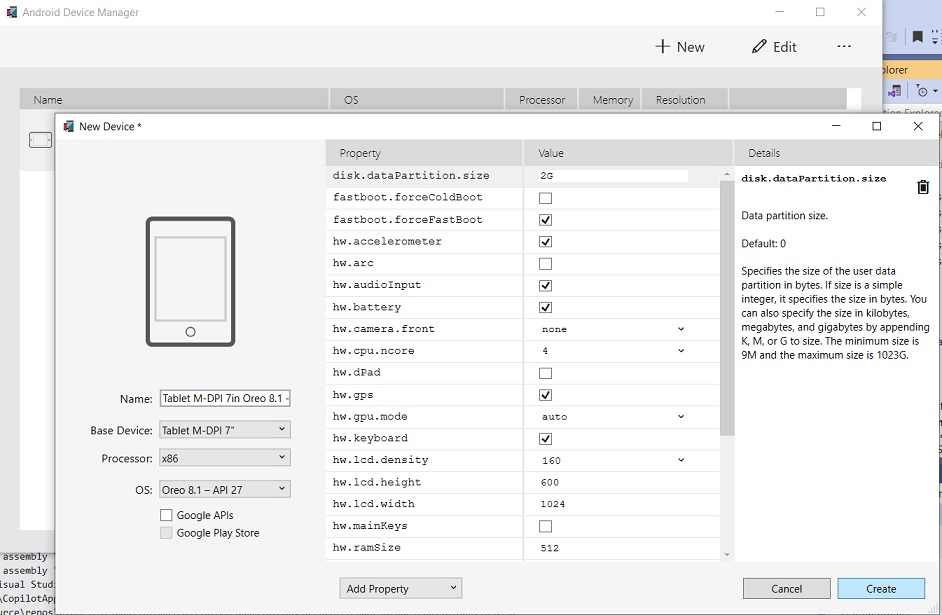
Task: Toggle hw.gps checkbox
Action: point(545,395)
